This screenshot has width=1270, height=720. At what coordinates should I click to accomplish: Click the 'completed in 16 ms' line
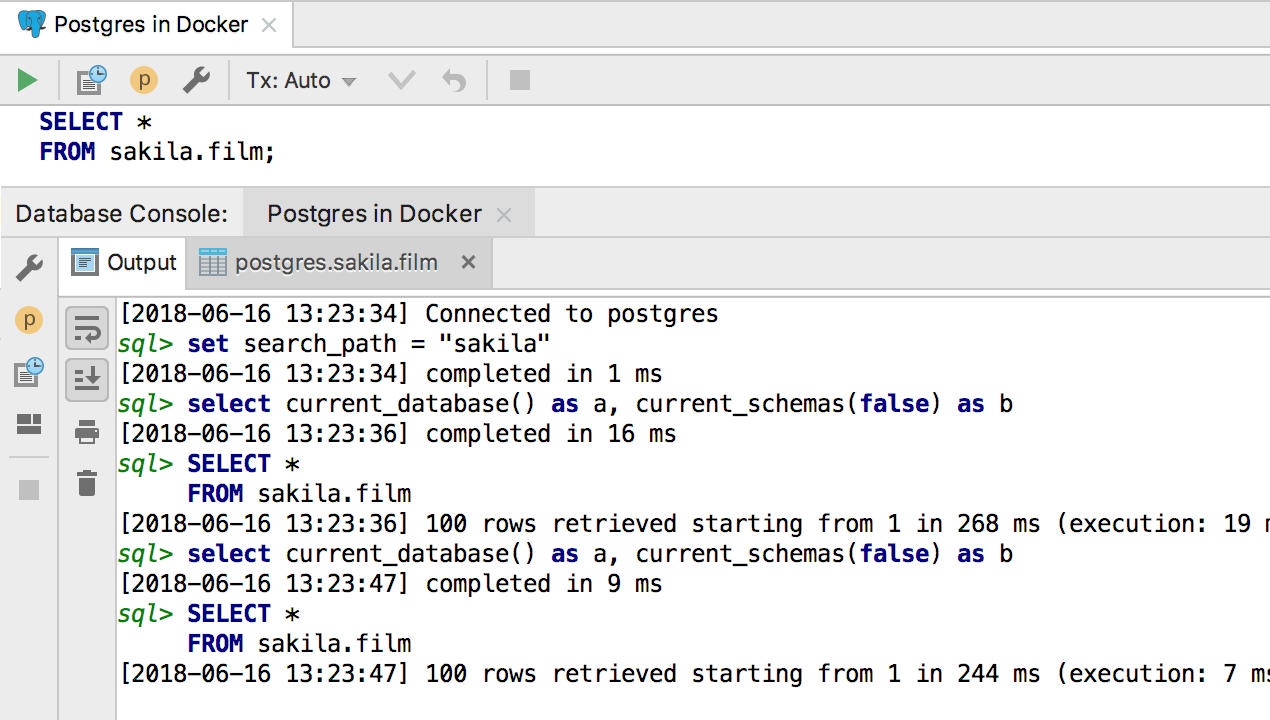point(398,434)
